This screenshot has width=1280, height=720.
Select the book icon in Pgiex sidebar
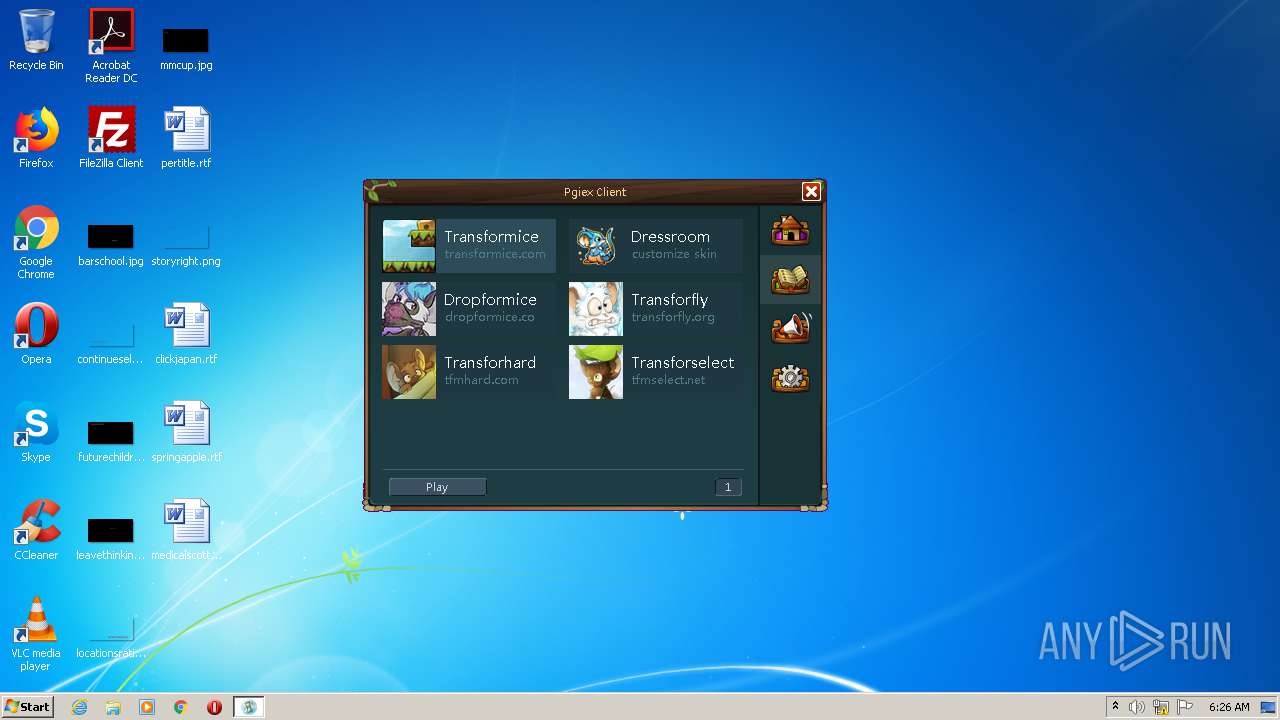(x=790, y=279)
